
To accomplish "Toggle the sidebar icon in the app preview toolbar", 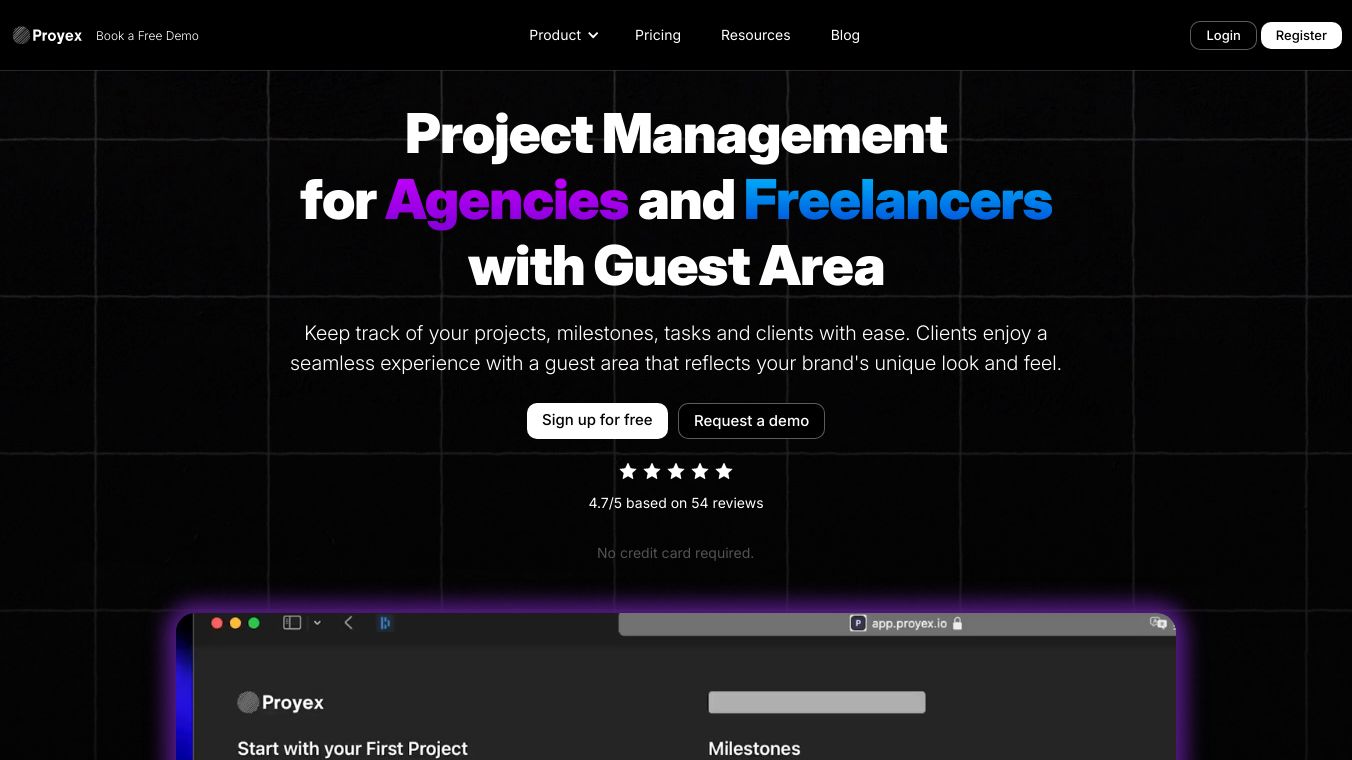I will click(x=292, y=623).
